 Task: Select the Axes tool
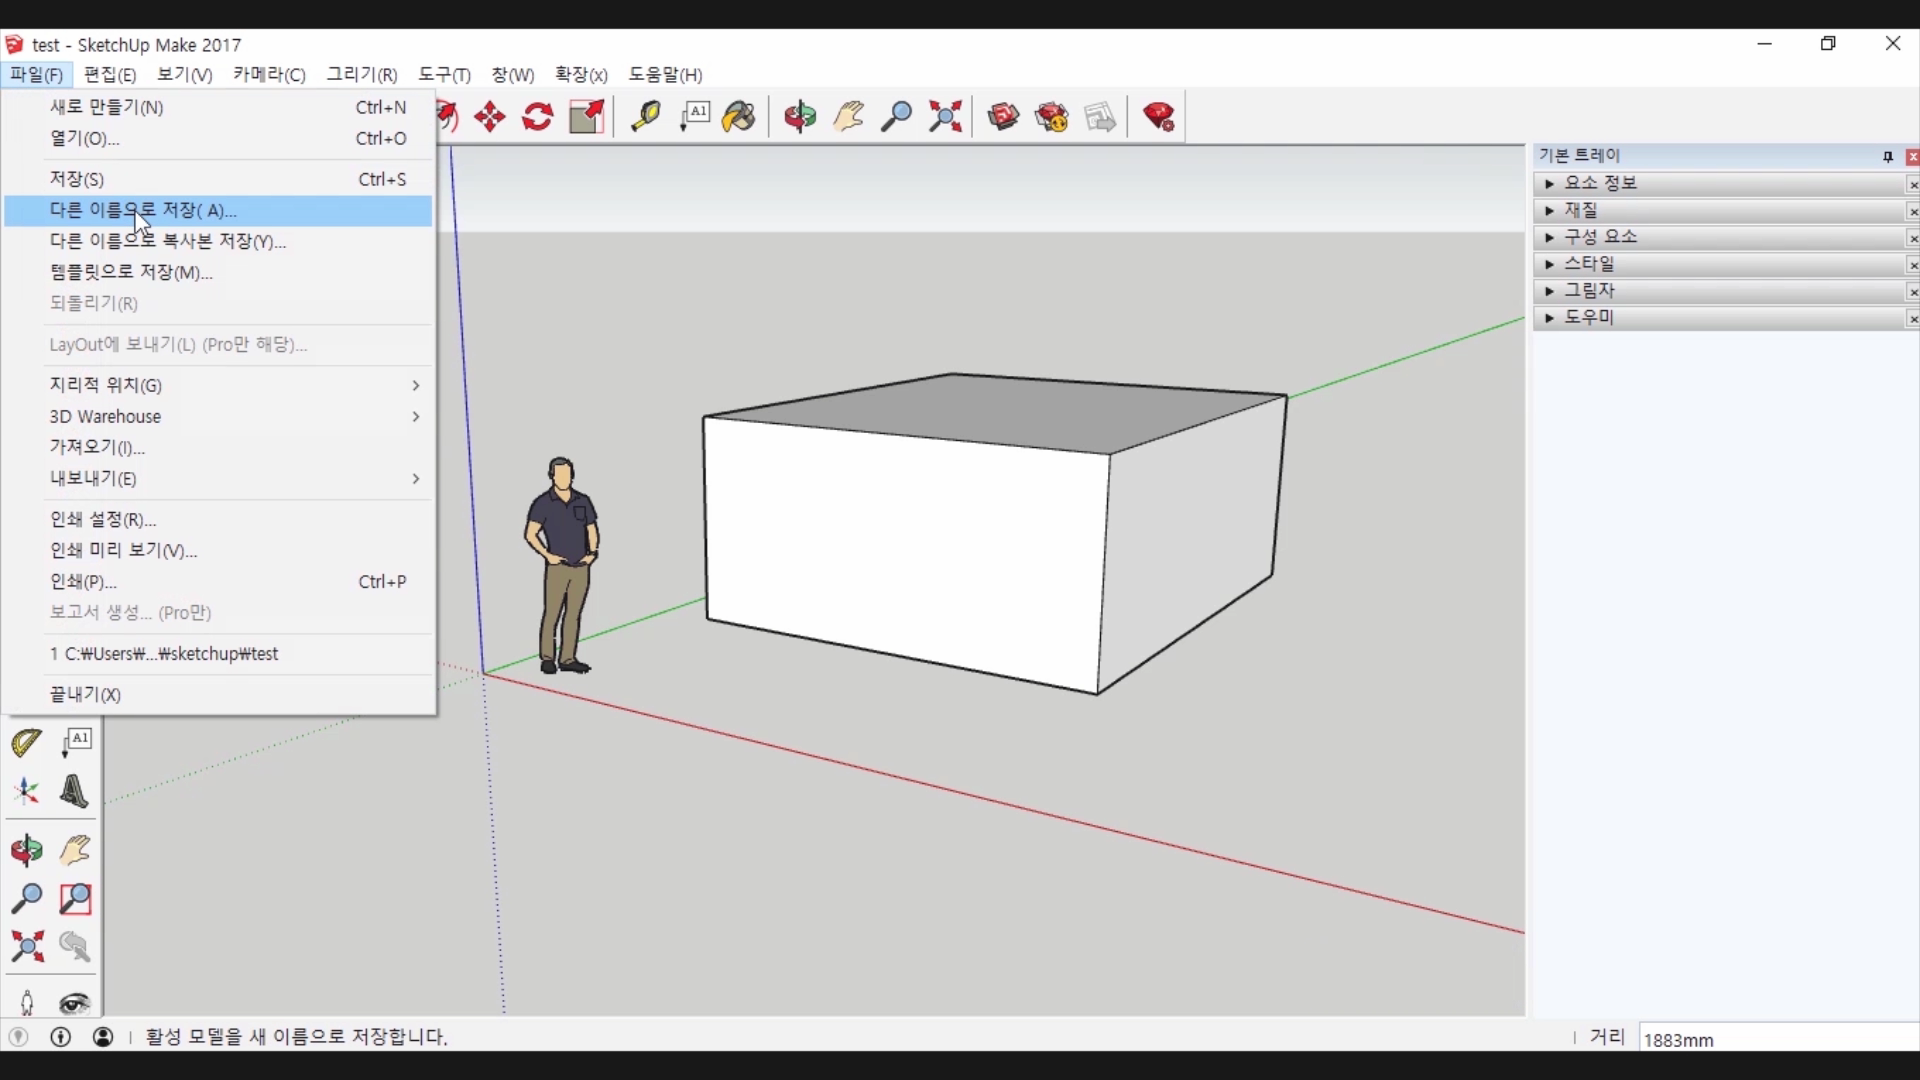click(x=26, y=791)
